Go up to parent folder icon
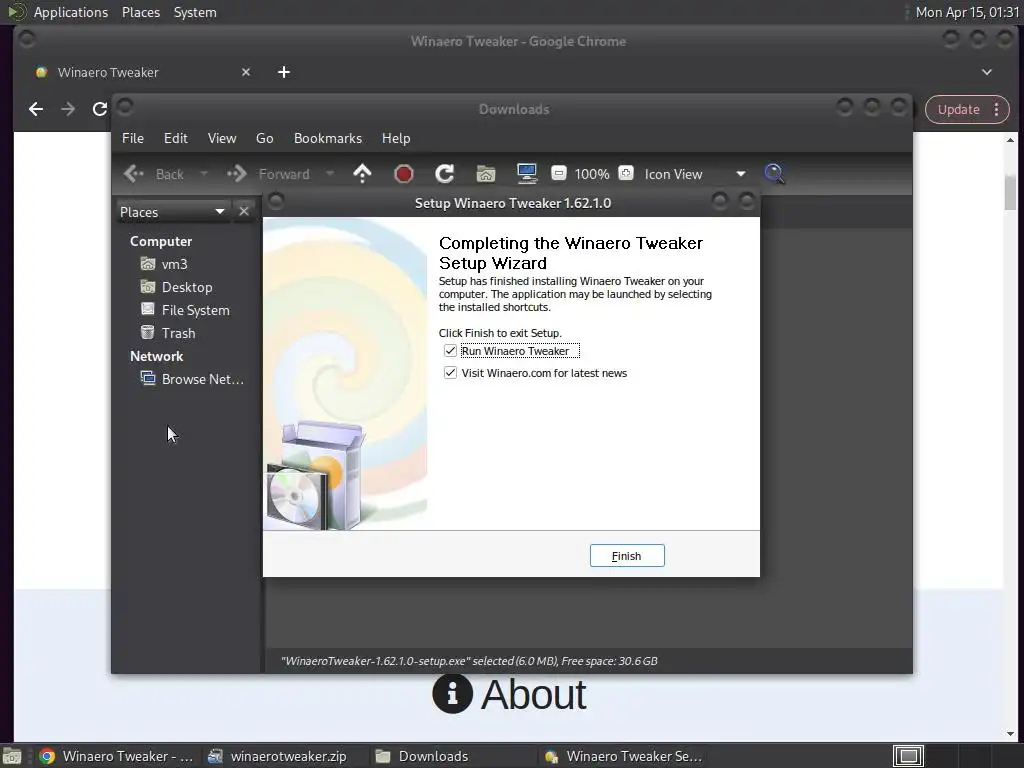This screenshot has width=1024, height=768. point(362,174)
